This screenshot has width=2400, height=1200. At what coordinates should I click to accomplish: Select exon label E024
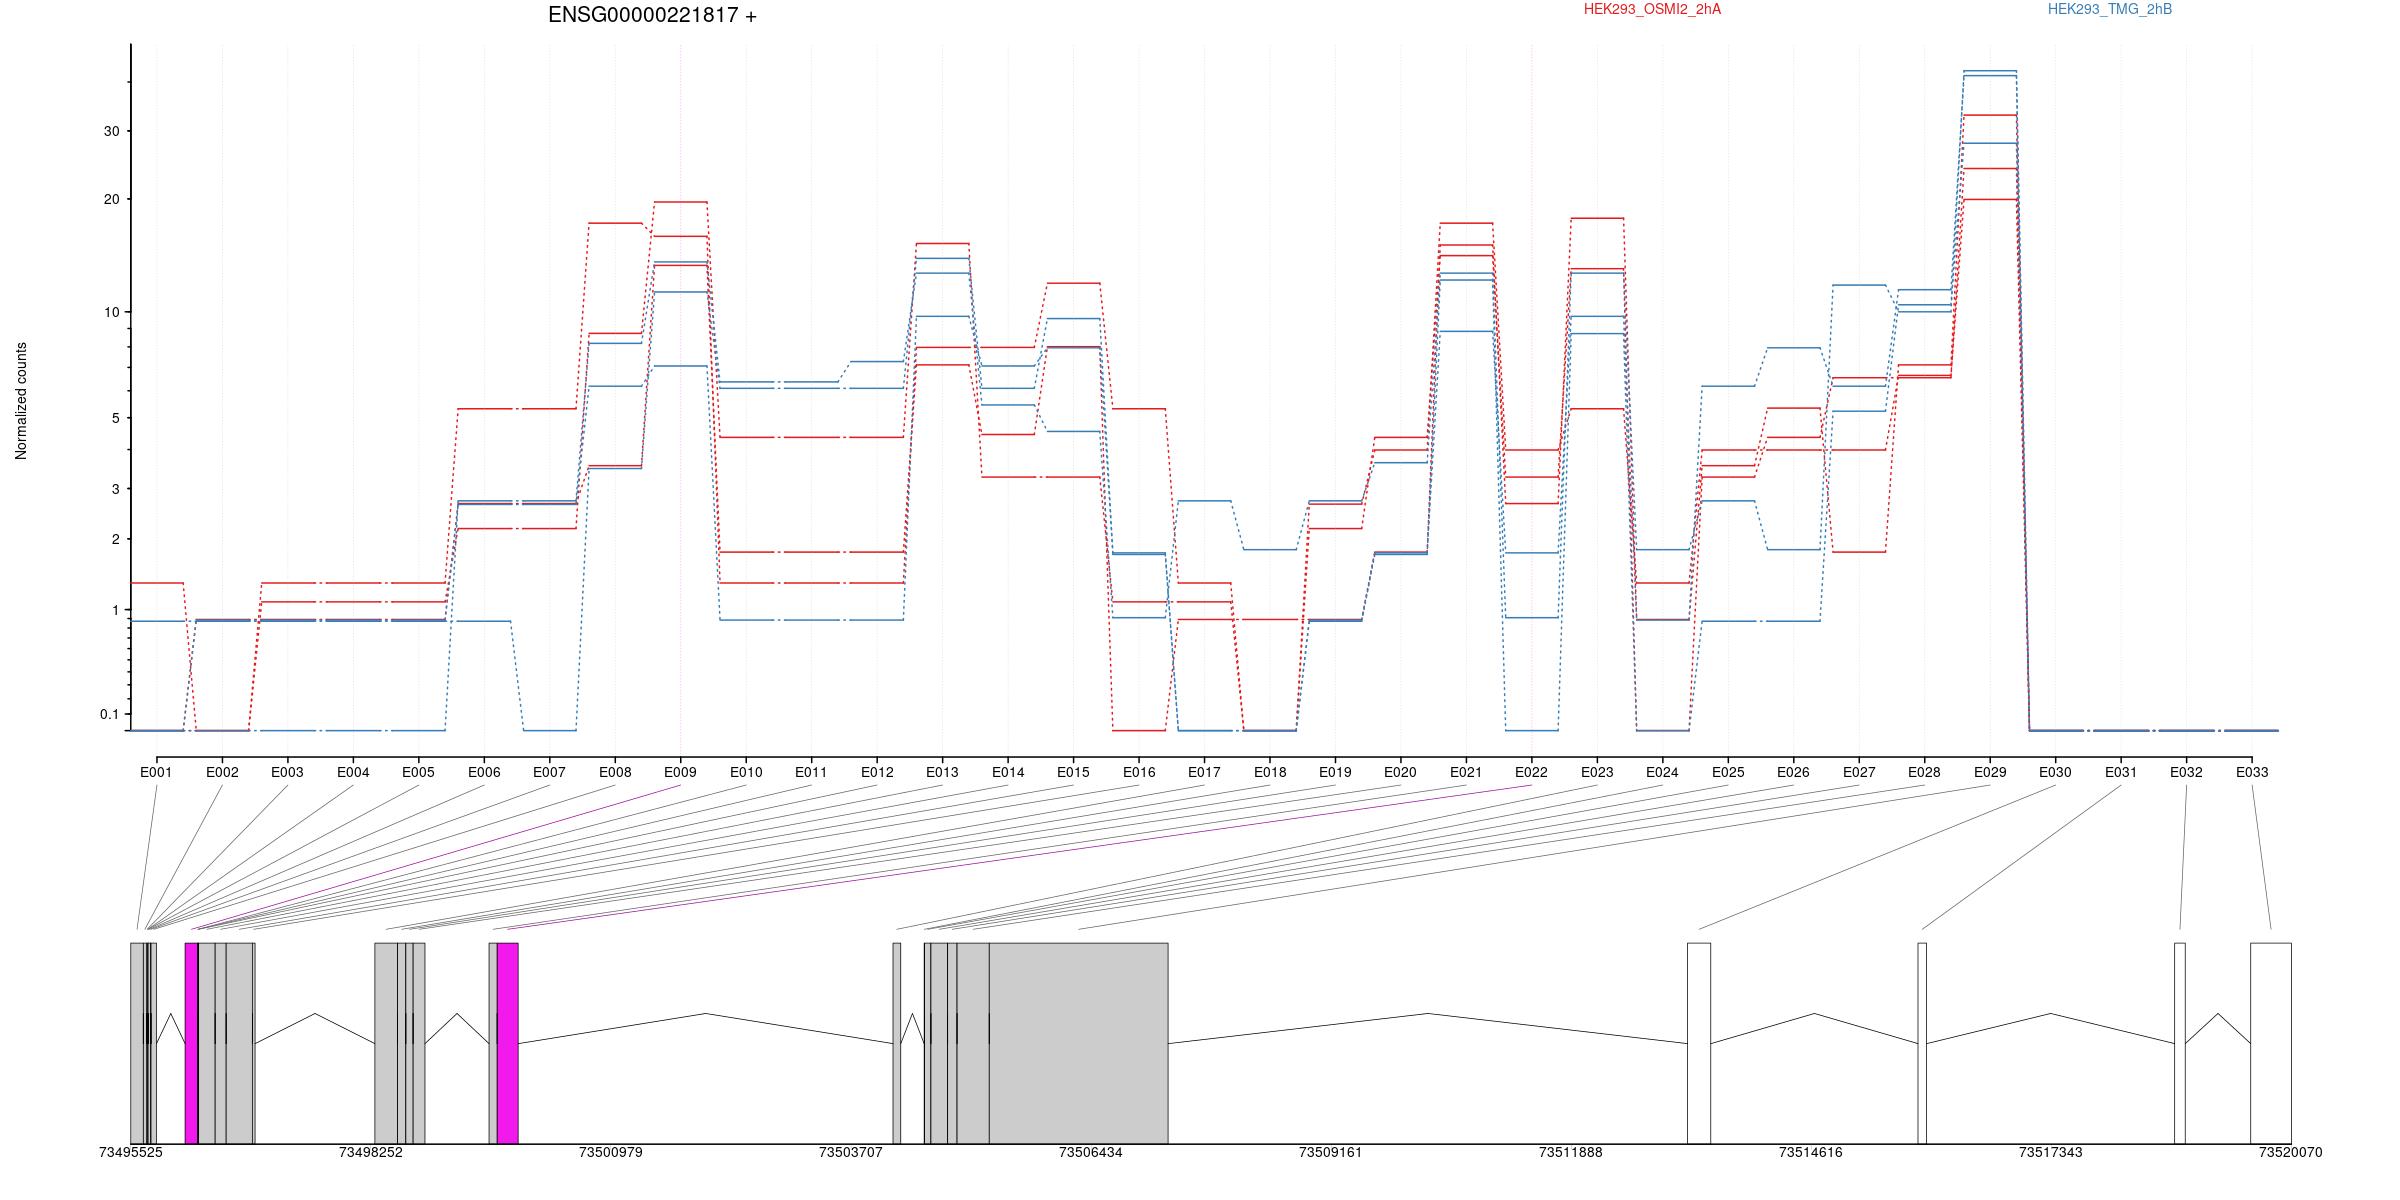1662,772
